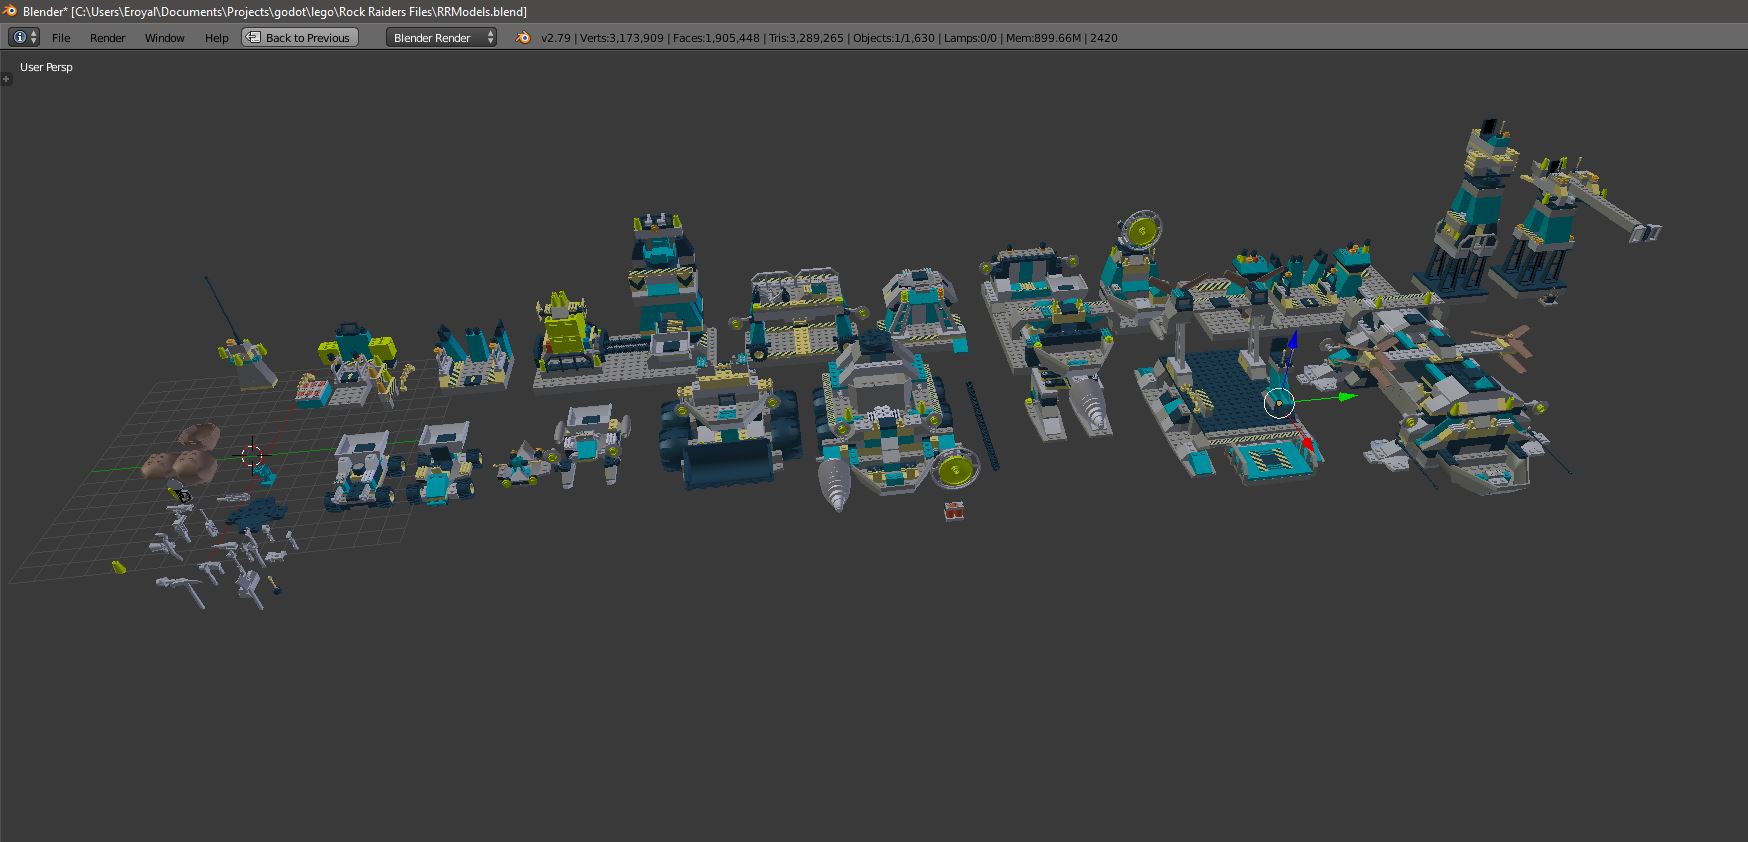
Task: Click the v2.79 version text
Action: [x=555, y=38]
